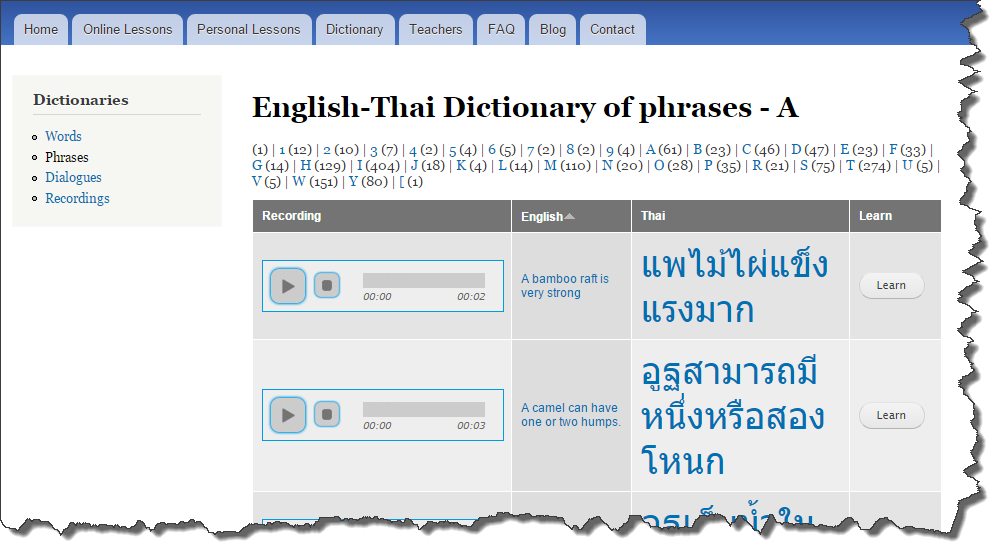Screen dimensions: 1004x557
Task: Show phrases starting with T
Action: [850, 166]
